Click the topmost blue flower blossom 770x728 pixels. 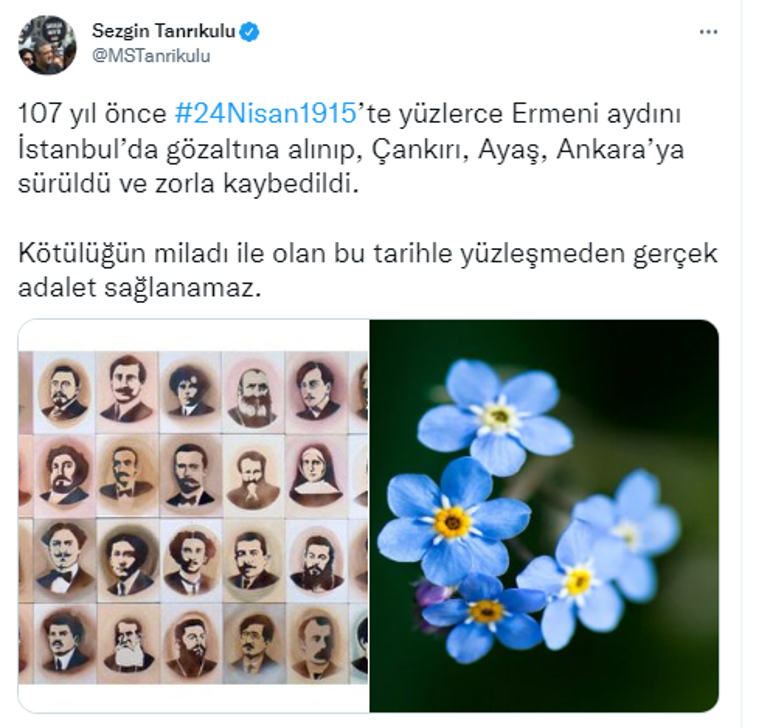click(x=495, y=417)
